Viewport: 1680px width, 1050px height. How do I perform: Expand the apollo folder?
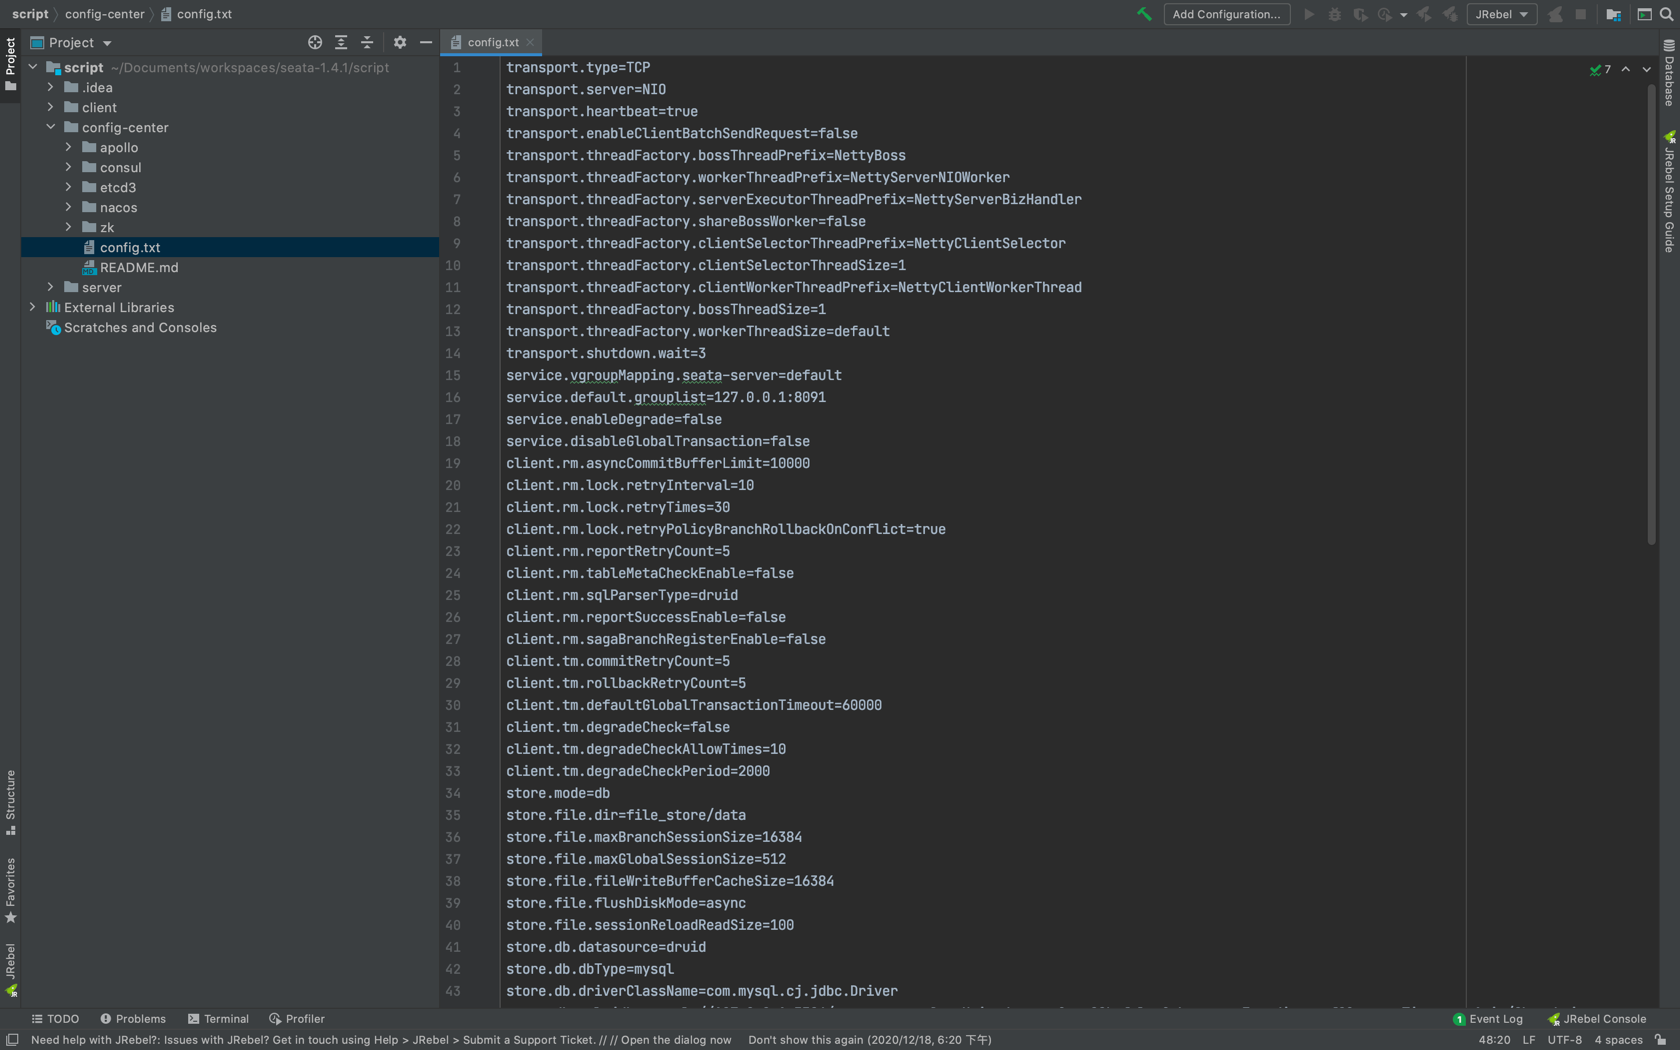click(69, 147)
